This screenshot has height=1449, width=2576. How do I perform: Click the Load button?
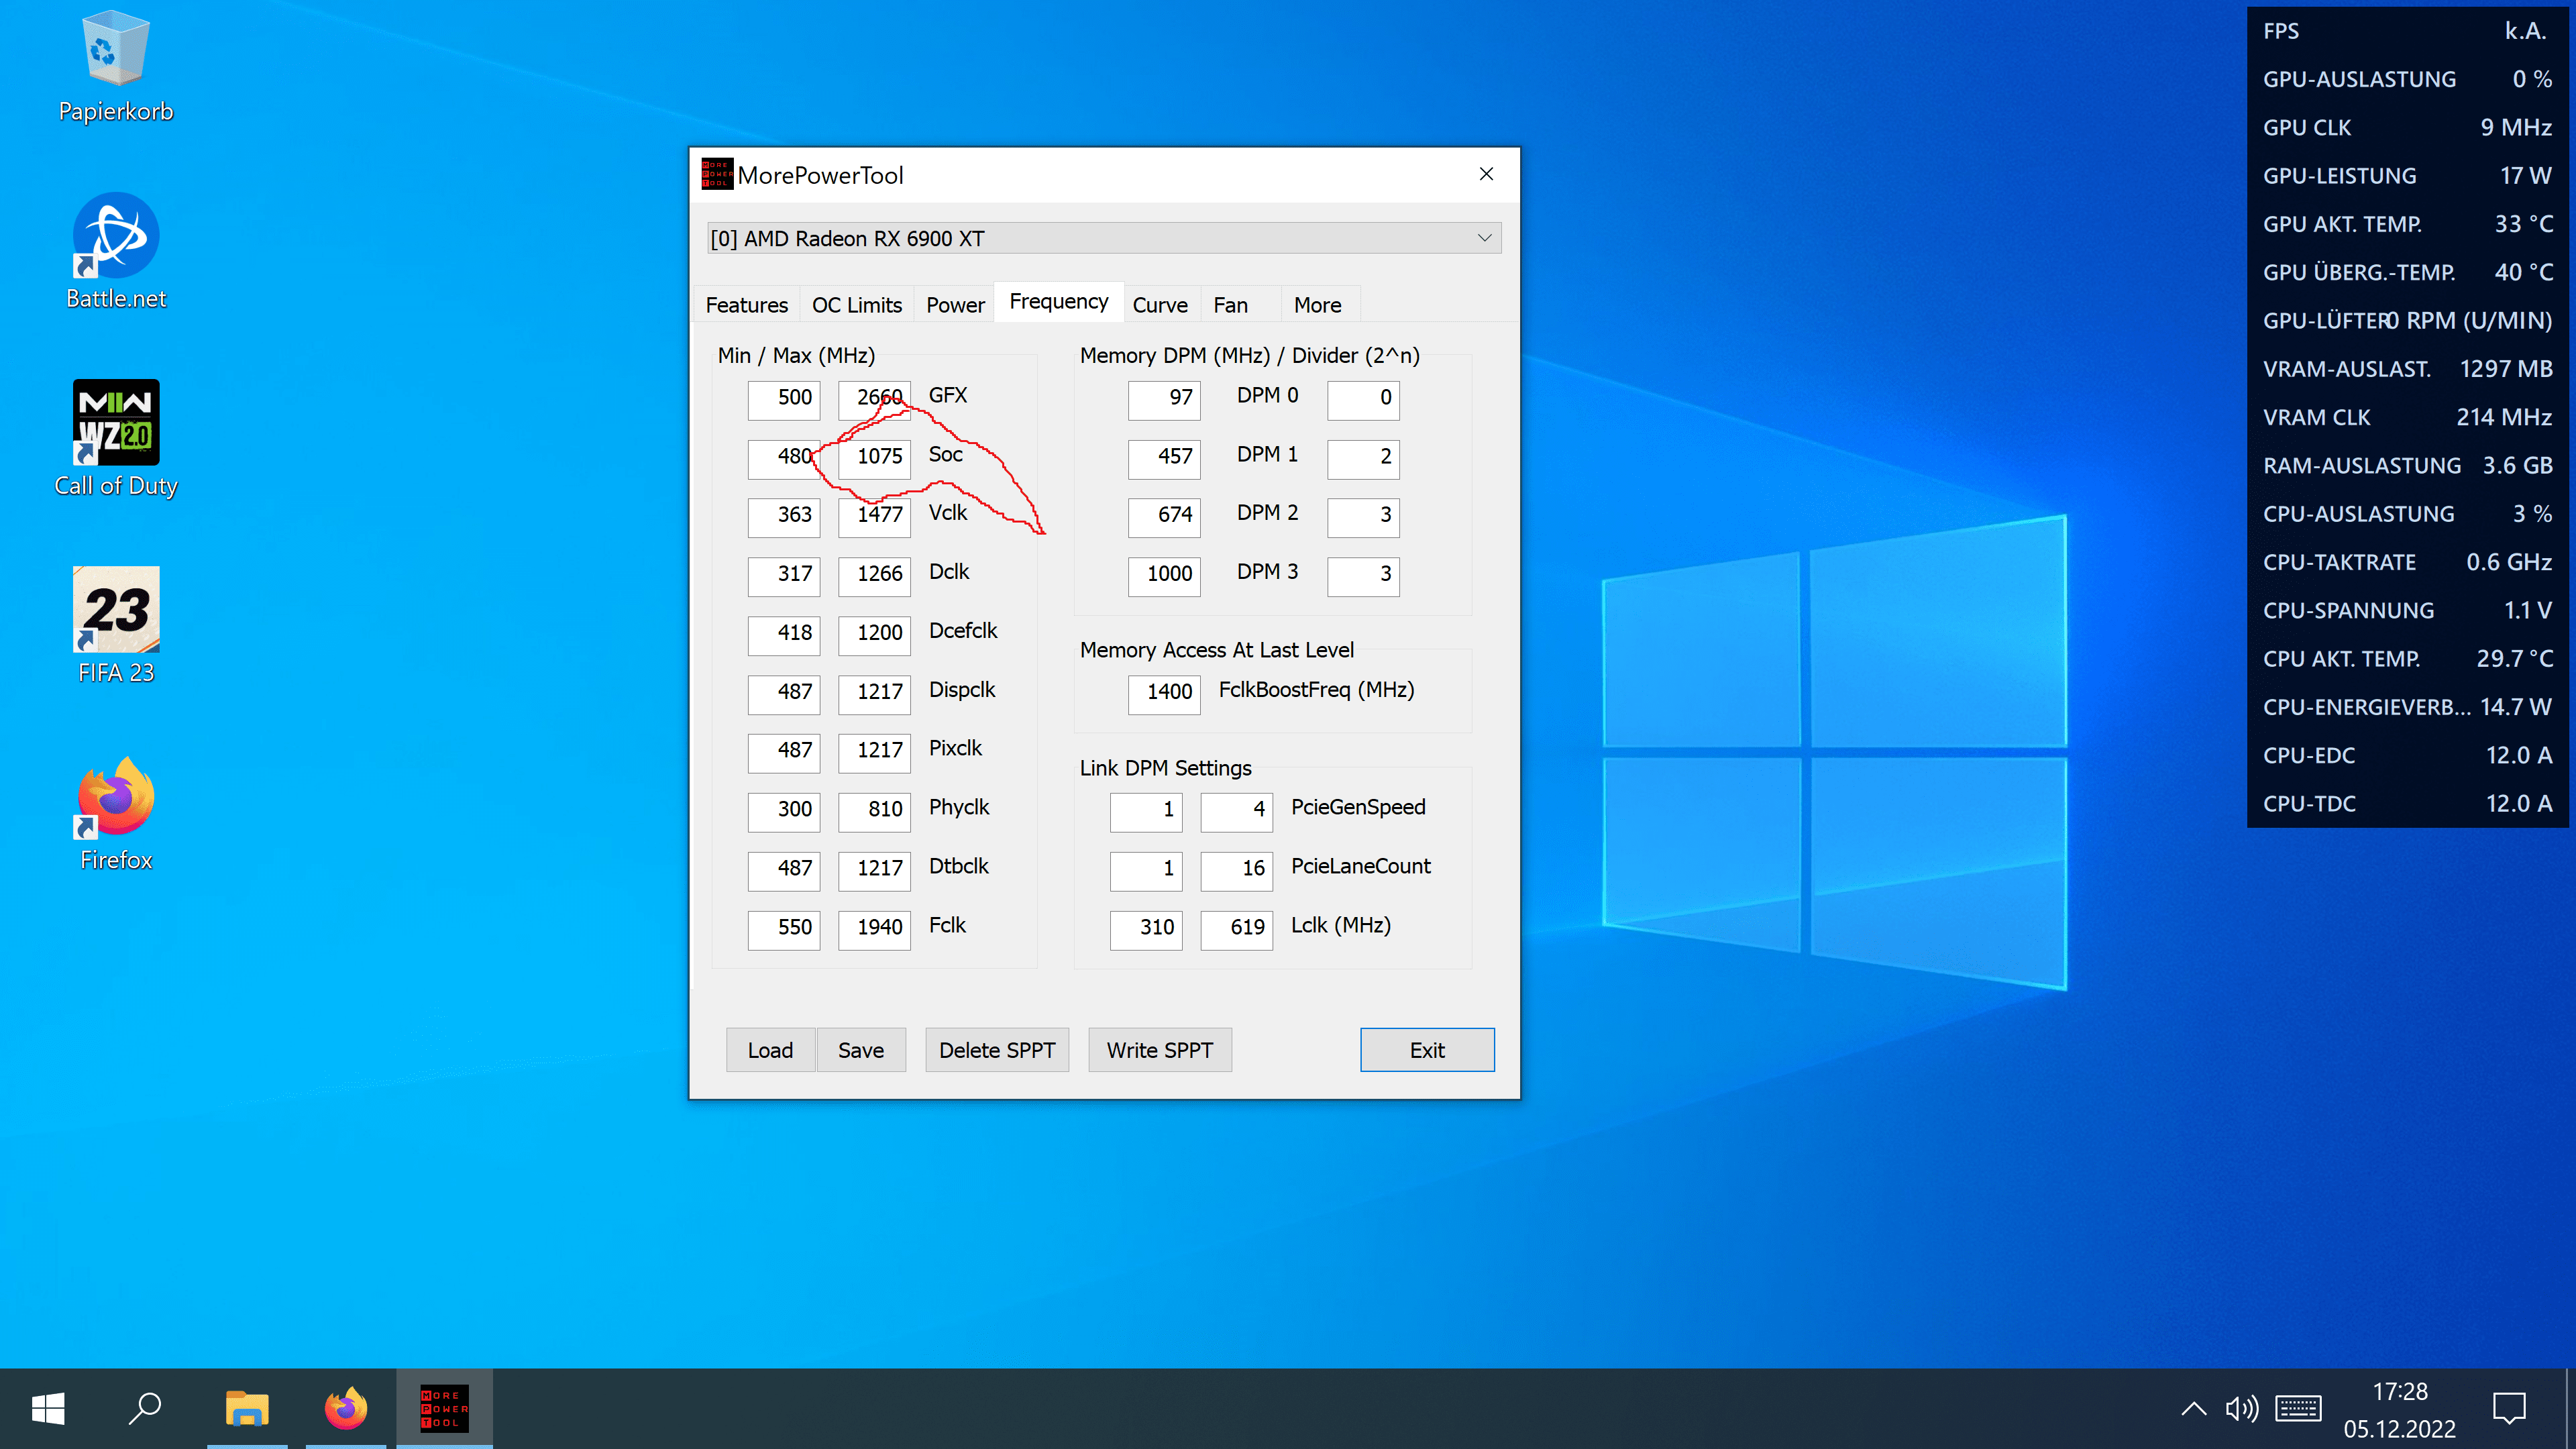click(770, 1050)
